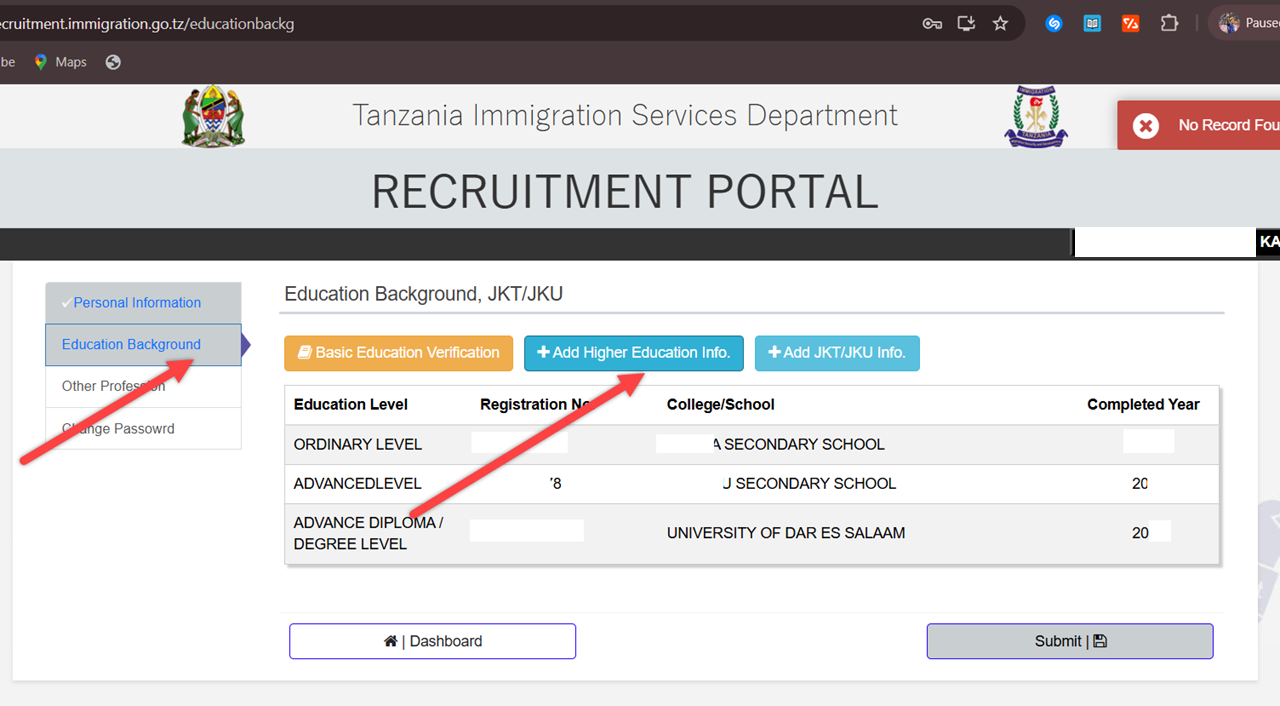This screenshot has height=706, width=1280.
Task: Open Basic Education Verification
Action: pos(398,353)
